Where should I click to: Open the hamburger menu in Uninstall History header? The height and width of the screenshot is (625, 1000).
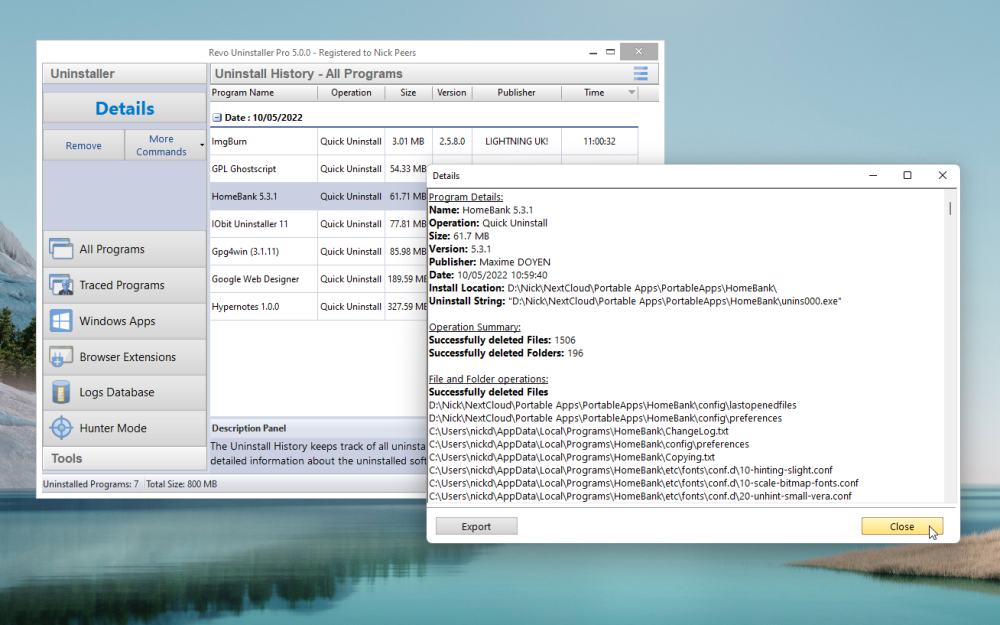click(641, 73)
